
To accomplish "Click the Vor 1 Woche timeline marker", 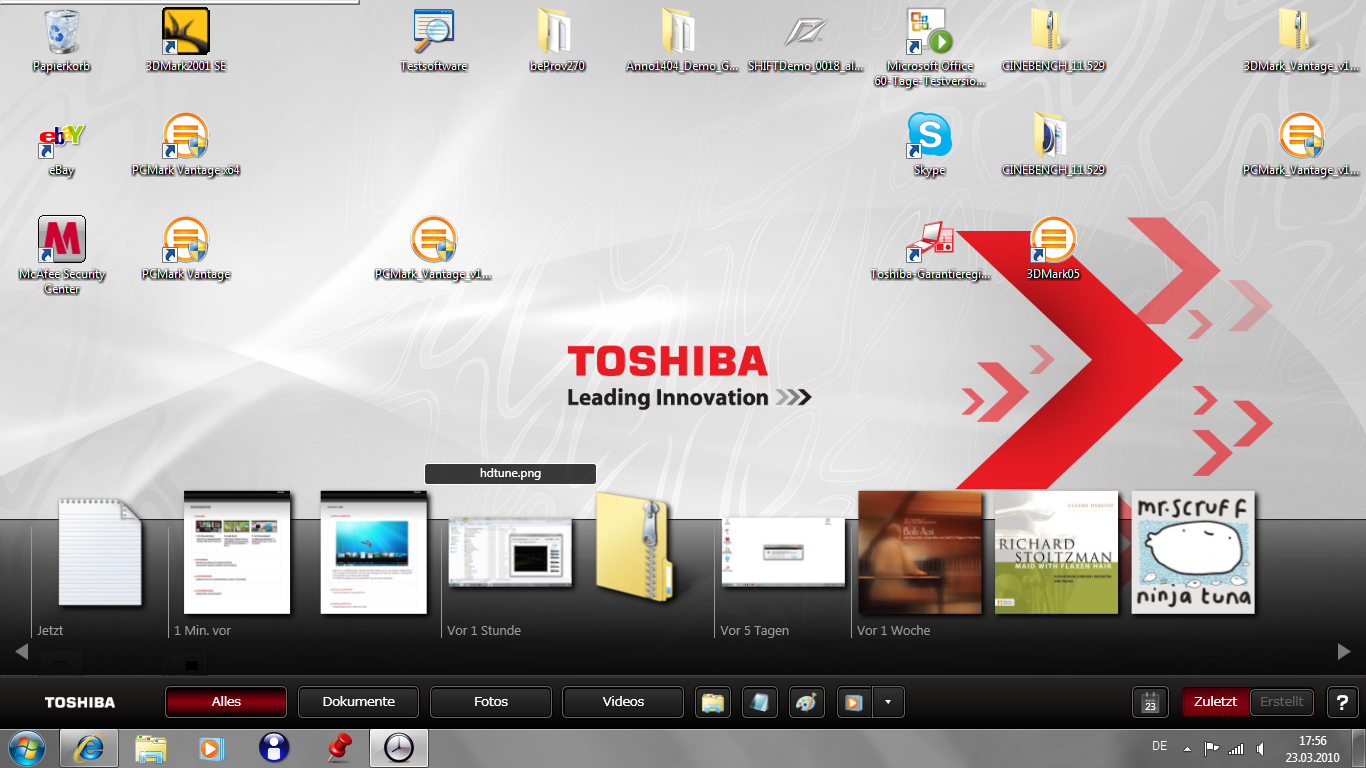I will 893,631.
